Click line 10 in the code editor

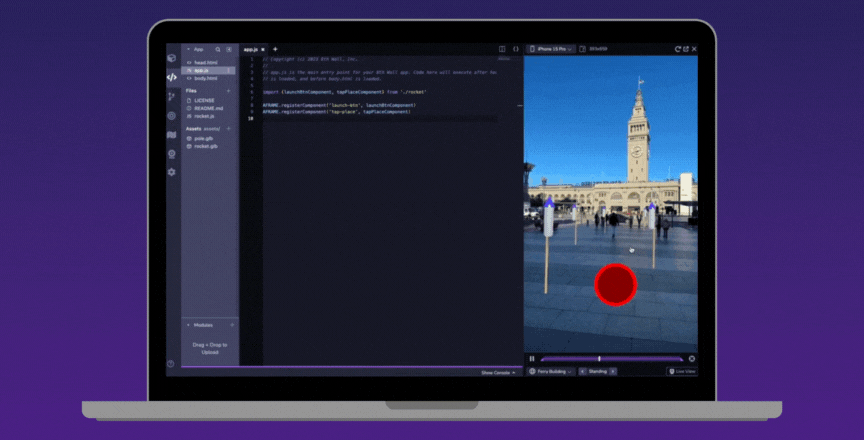380,118
